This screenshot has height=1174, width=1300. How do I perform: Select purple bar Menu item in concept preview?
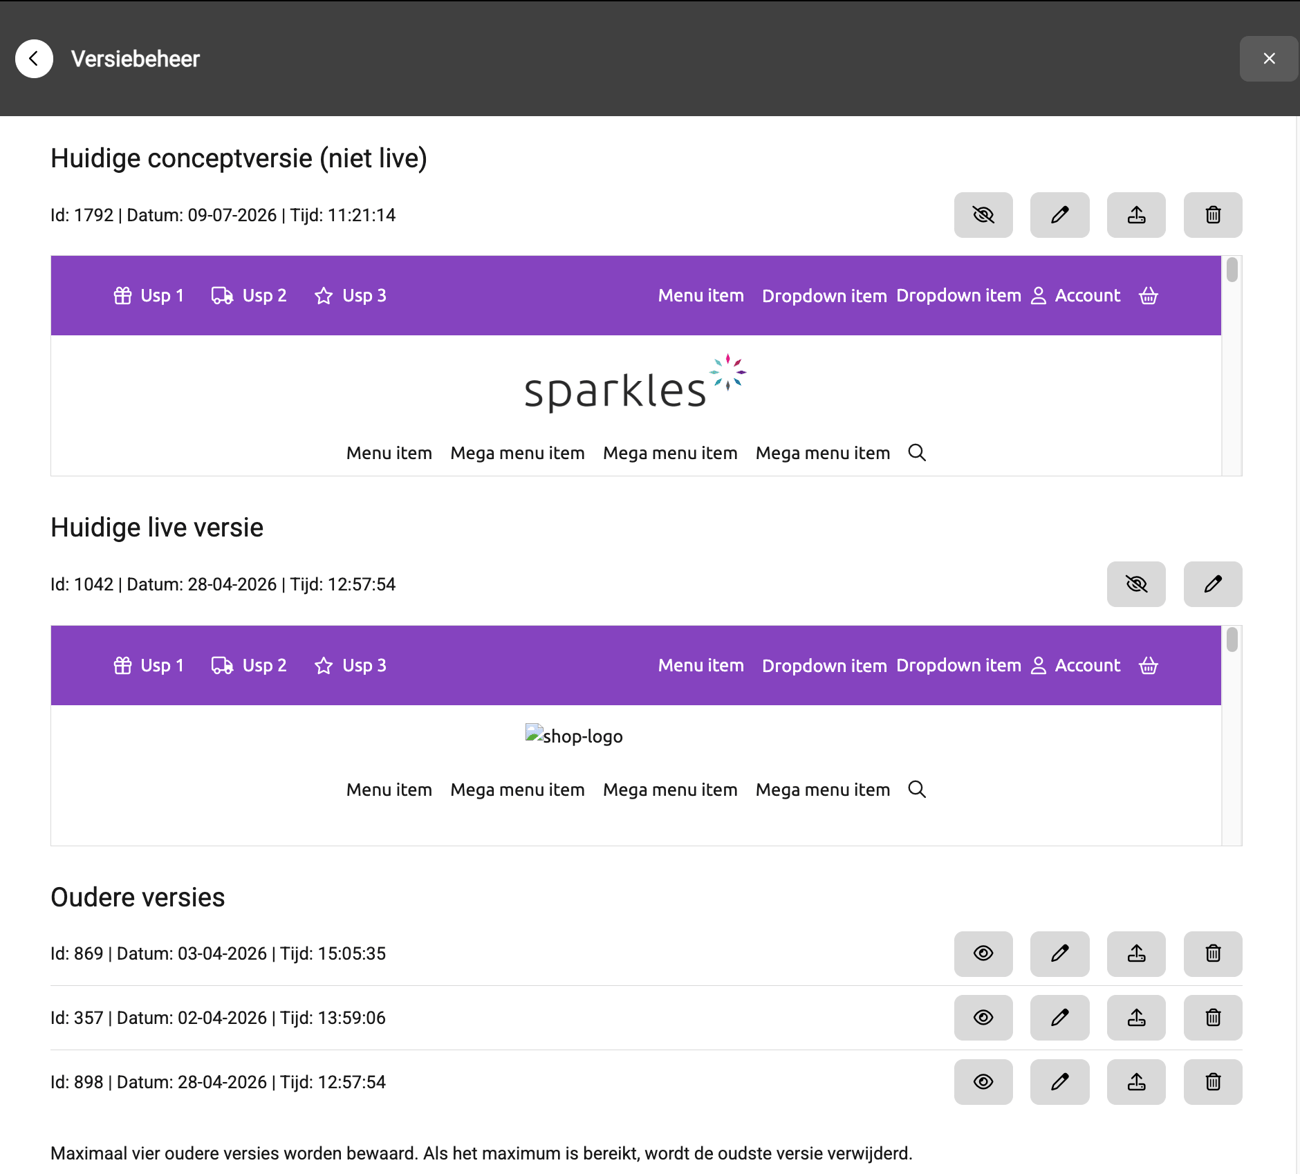(x=701, y=296)
